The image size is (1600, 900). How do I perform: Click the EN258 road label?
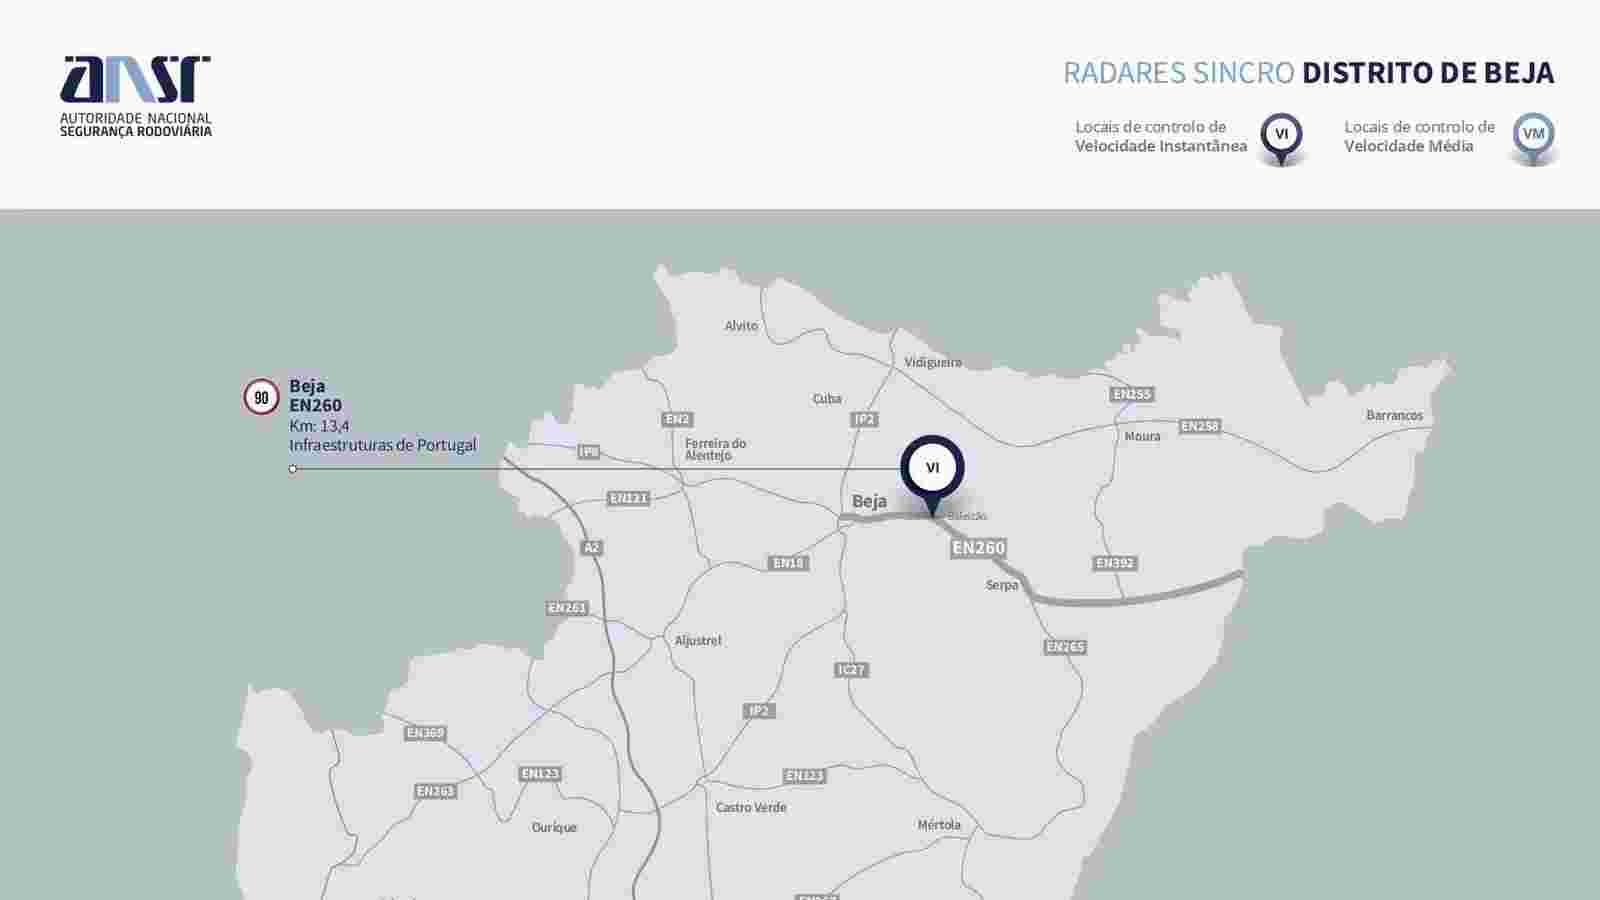coord(1200,426)
